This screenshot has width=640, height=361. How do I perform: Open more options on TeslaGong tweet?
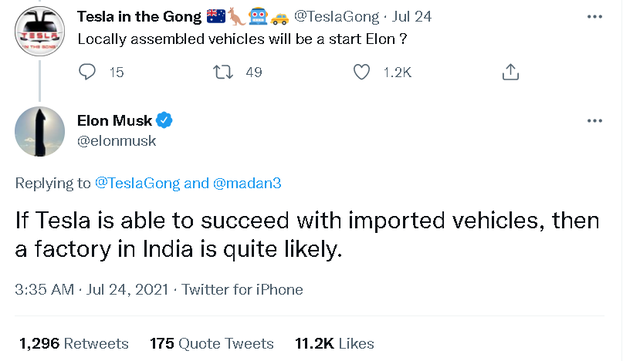[x=594, y=17]
